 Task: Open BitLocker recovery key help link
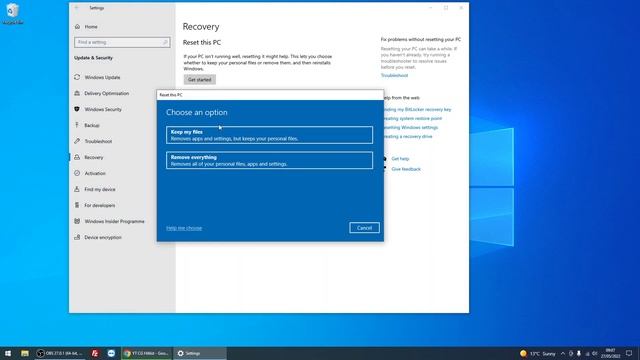(x=417, y=109)
